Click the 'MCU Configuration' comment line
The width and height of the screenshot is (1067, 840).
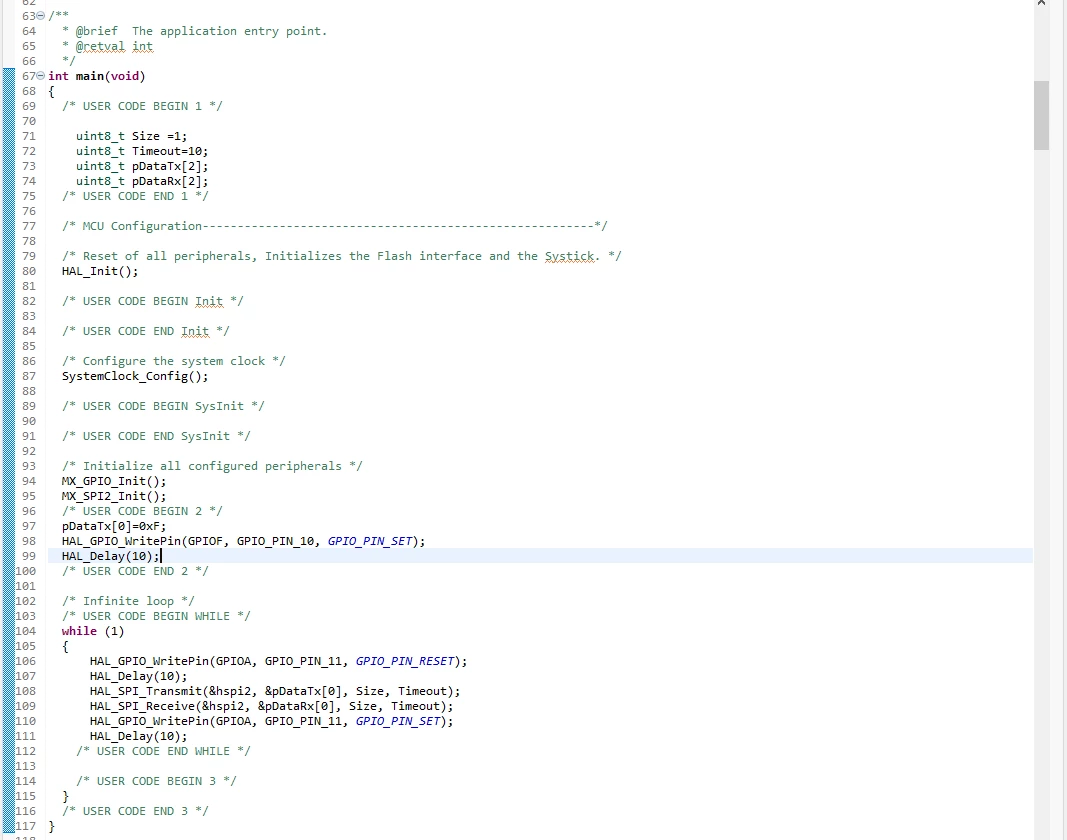tap(334, 226)
